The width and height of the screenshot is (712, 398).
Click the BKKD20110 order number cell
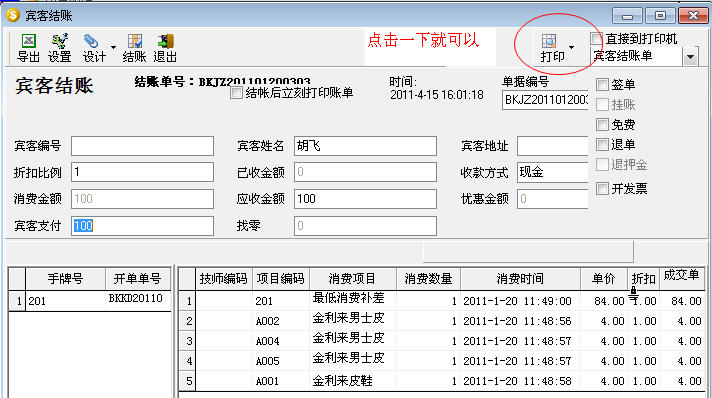(138, 300)
